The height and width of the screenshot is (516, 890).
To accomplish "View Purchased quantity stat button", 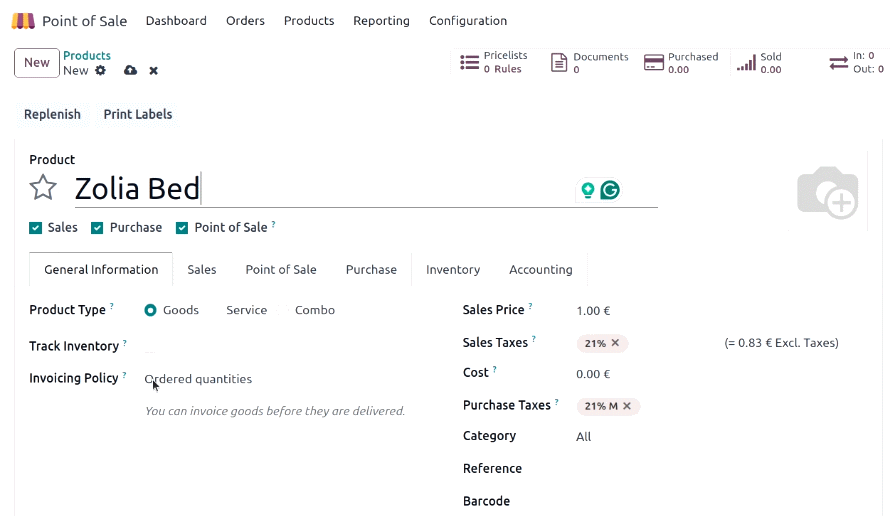I will [681, 62].
